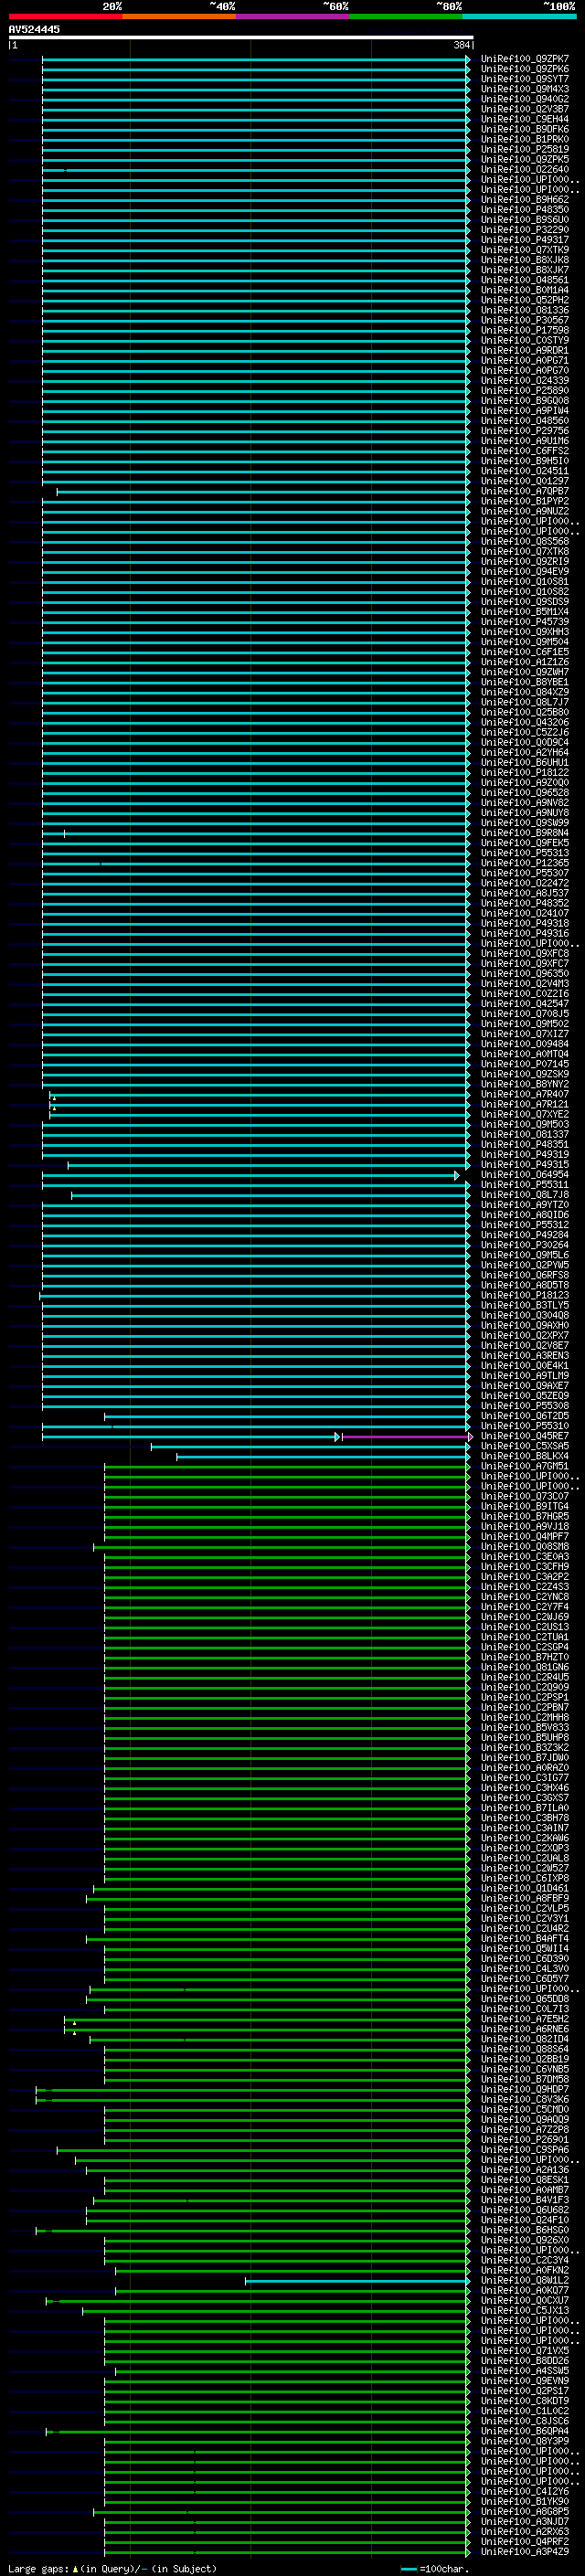This screenshot has width=585, height=2576.
Task: Select label UniRef100_A7GM51
Action: click(x=525, y=1466)
